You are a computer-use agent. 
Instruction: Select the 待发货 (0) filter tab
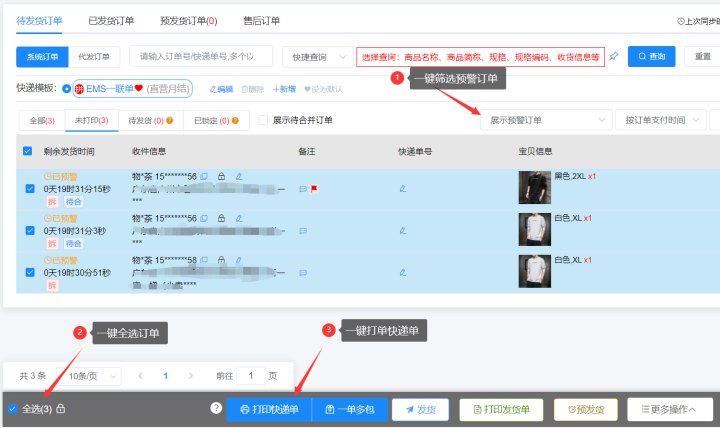pos(151,121)
